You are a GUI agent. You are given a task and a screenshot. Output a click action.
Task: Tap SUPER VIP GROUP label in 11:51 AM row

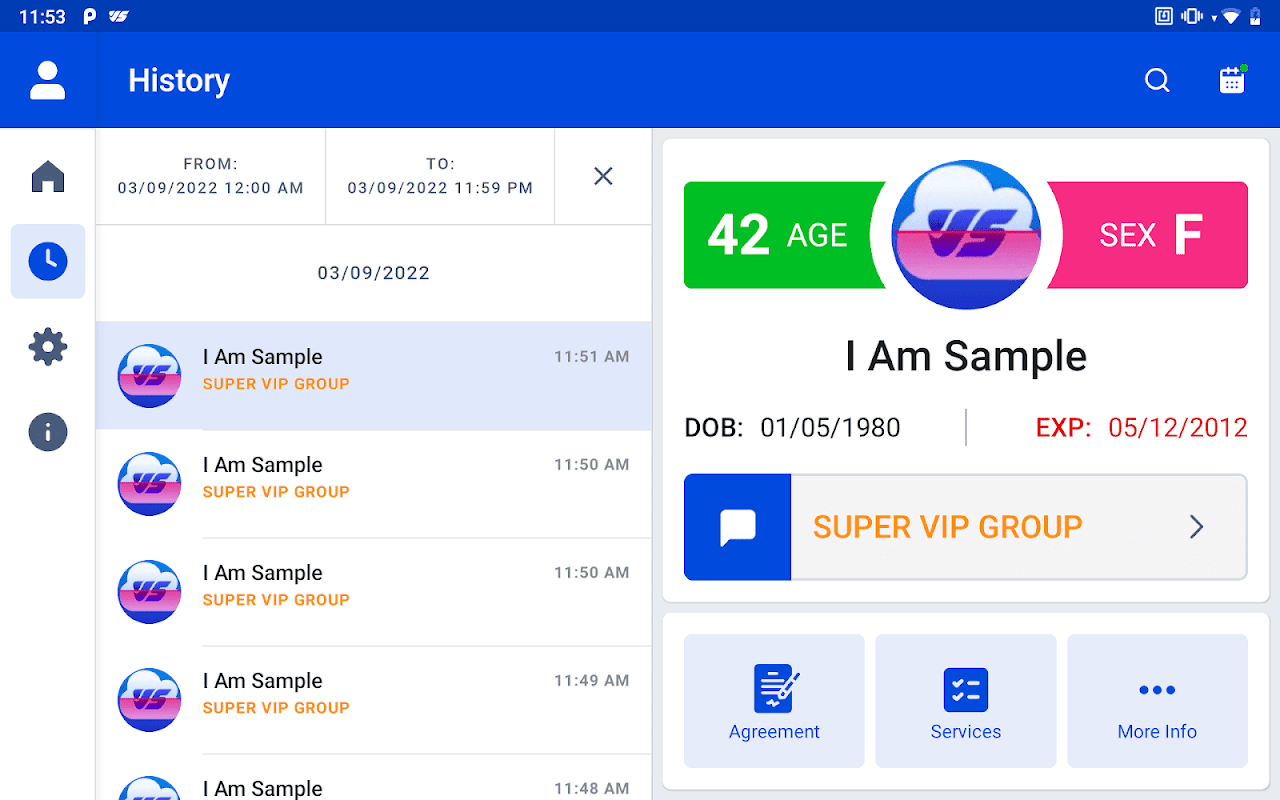pyautogui.click(x=276, y=384)
